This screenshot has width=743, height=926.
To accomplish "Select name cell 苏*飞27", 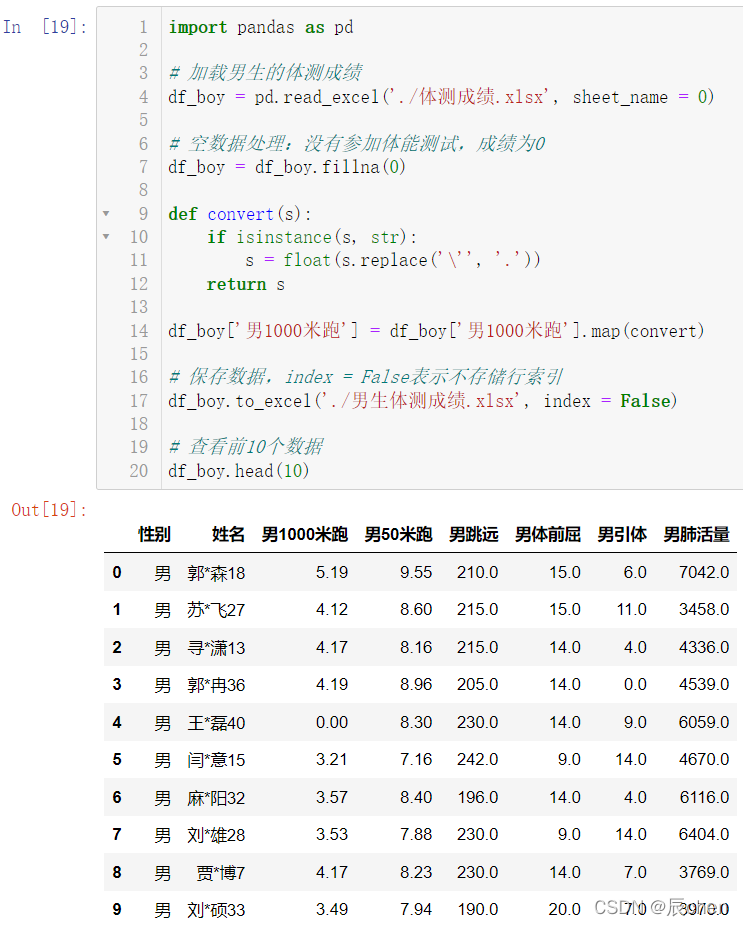I will (216, 610).
